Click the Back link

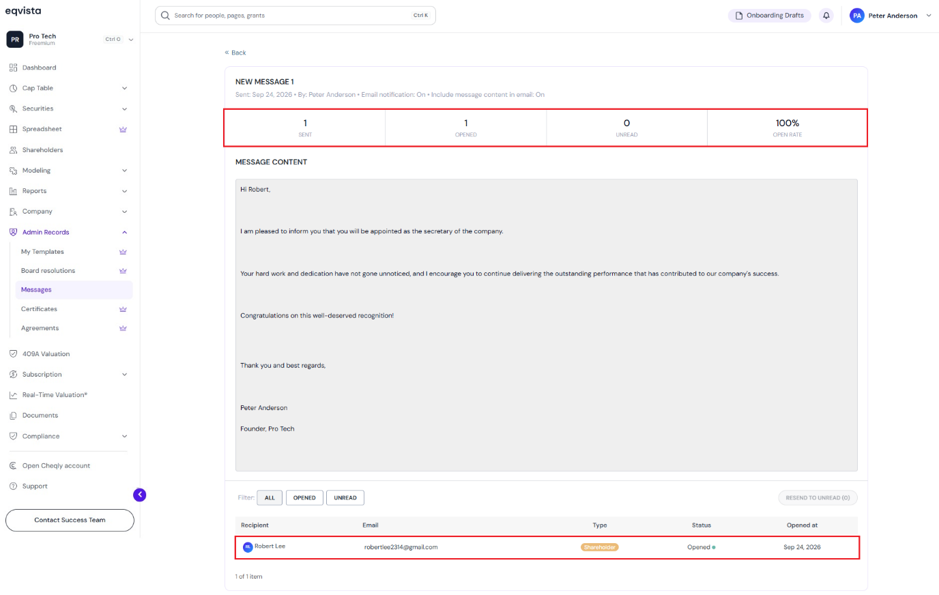235,53
